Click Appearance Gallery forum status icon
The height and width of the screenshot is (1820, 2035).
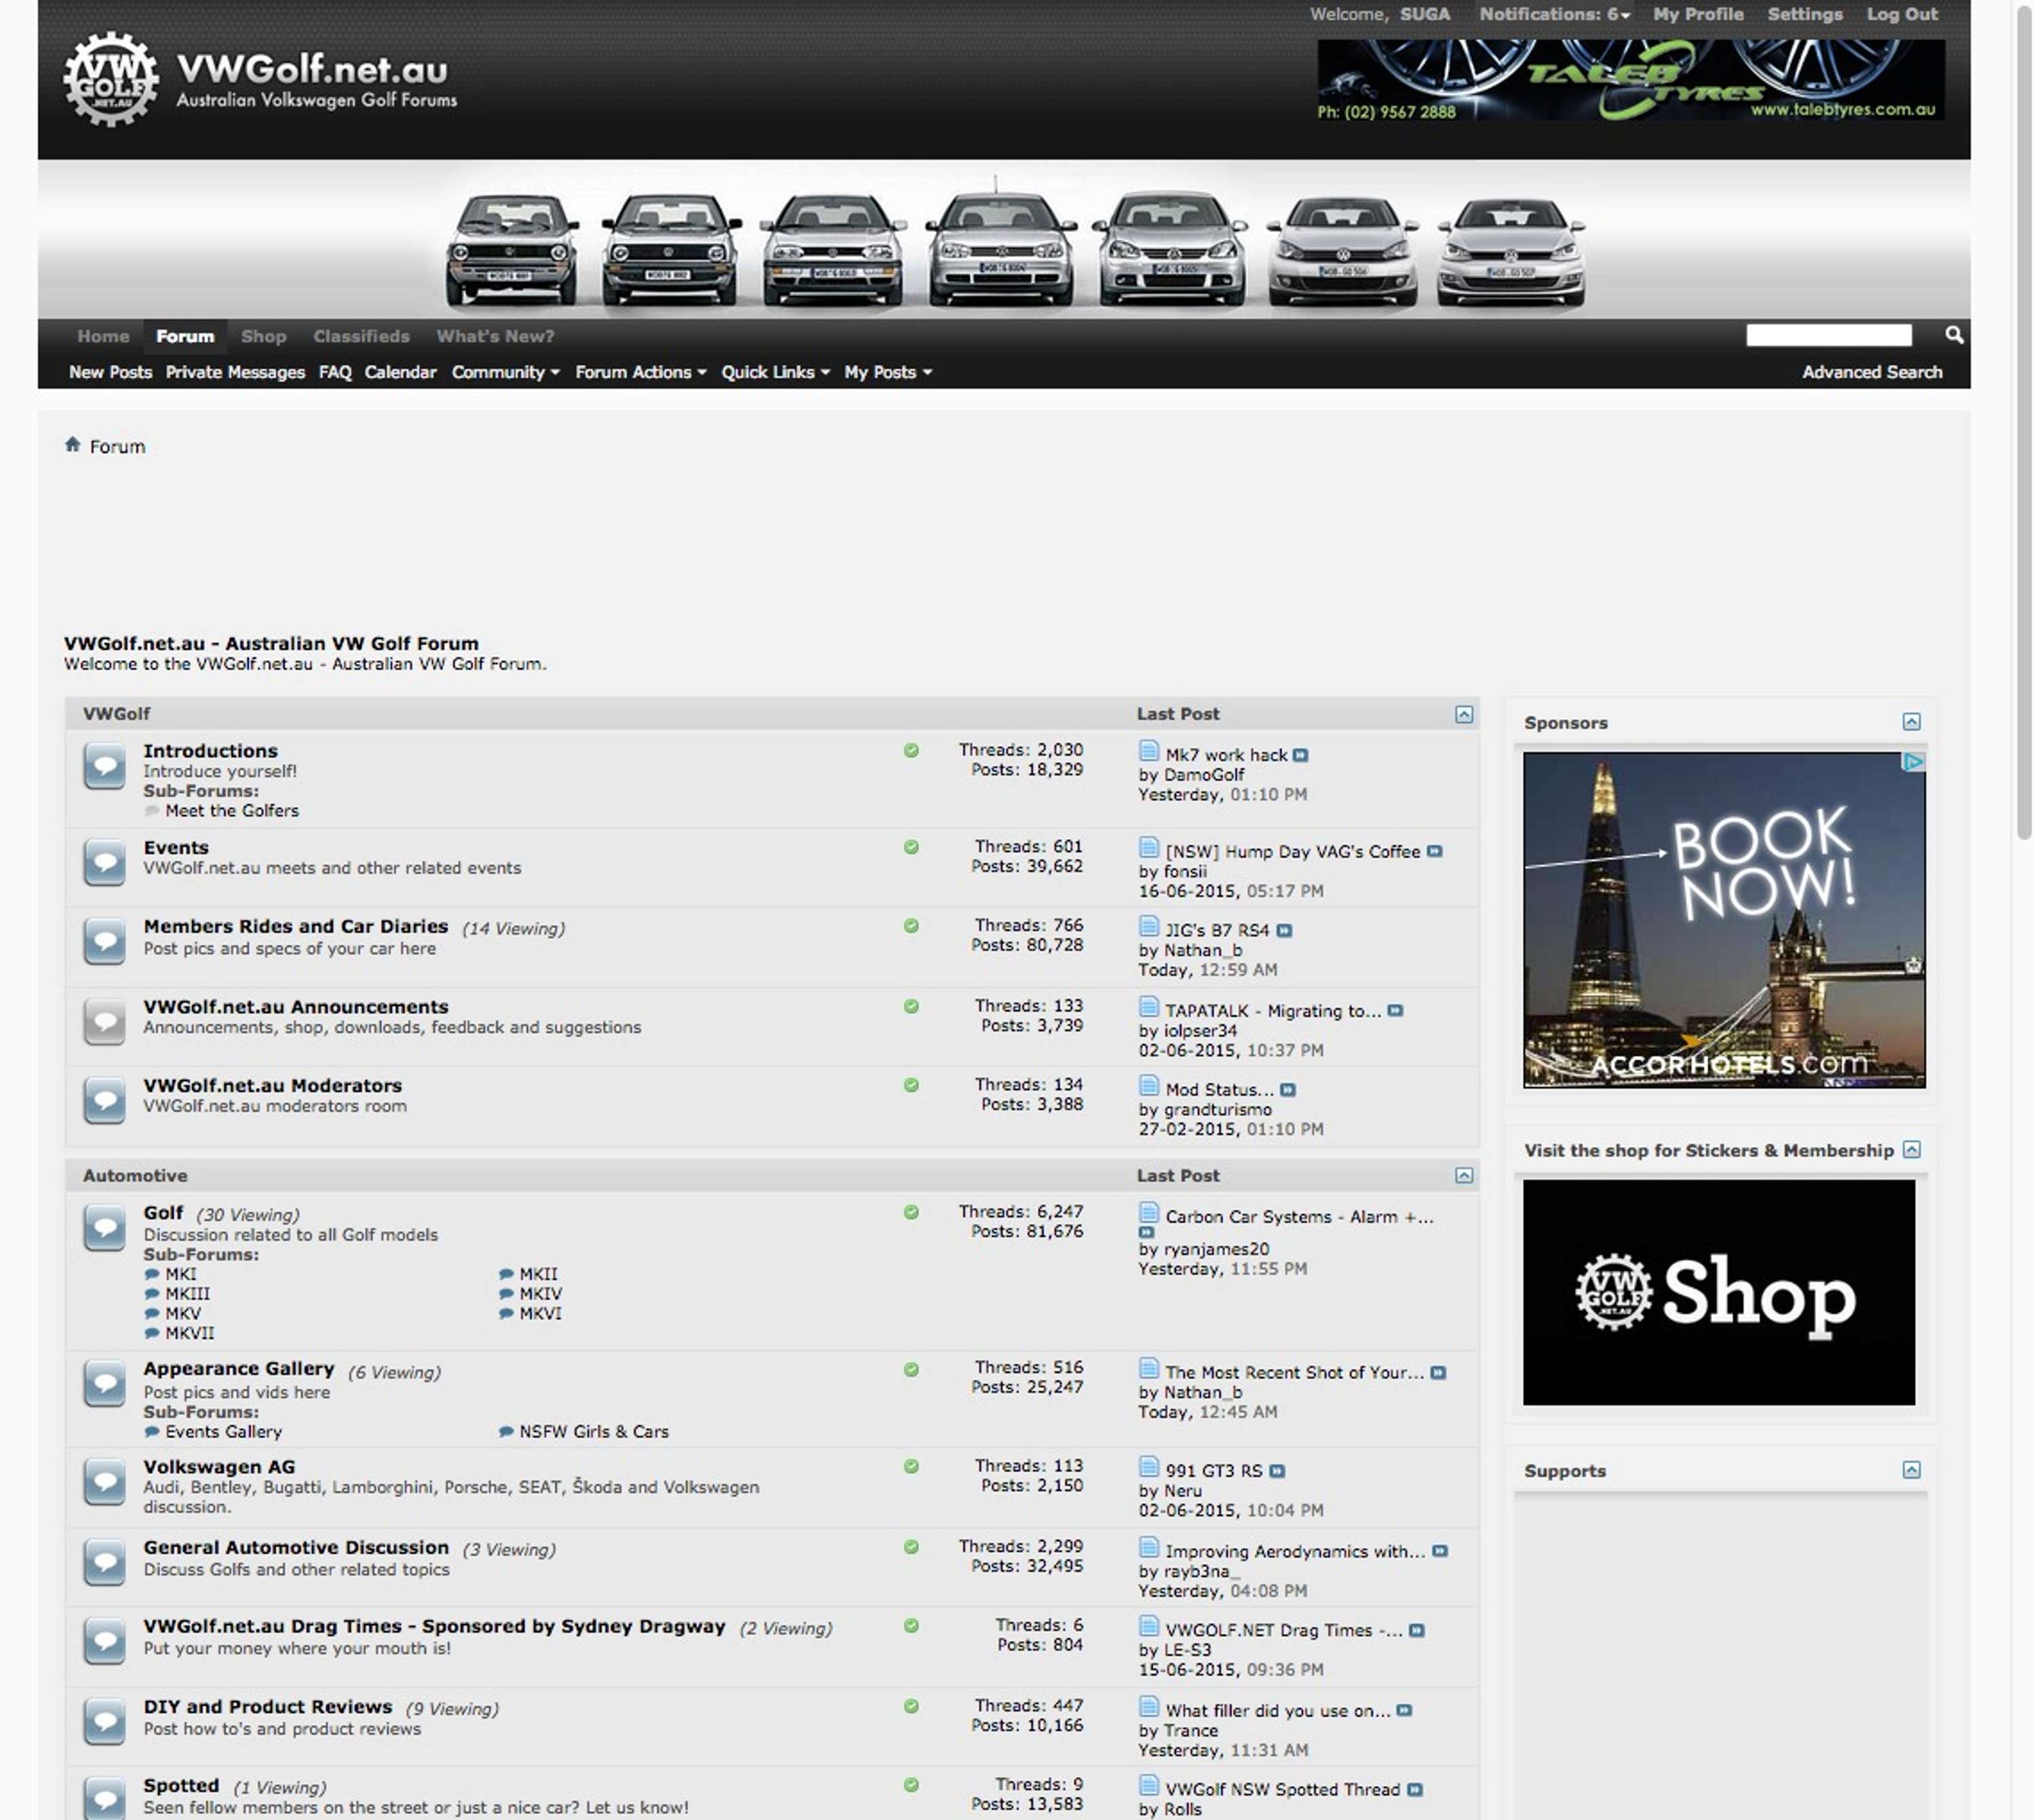[104, 1384]
